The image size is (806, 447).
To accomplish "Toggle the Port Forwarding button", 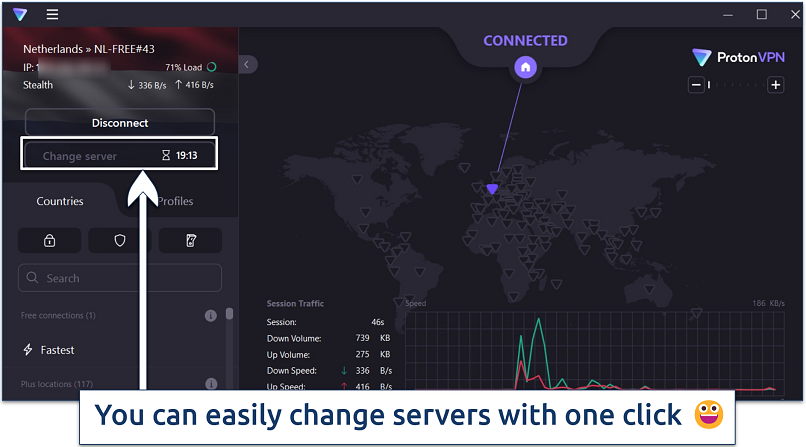I will 190,240.
